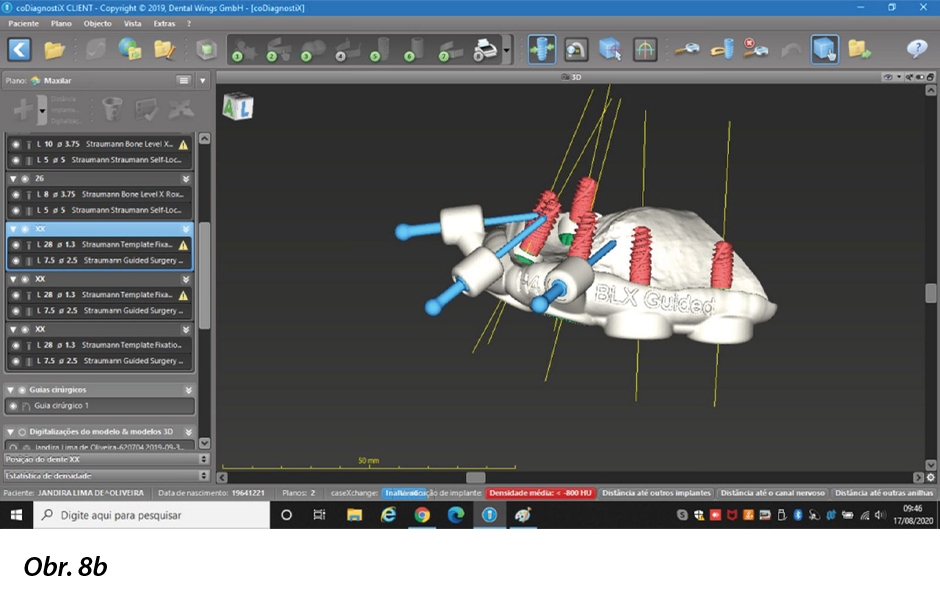Open the dropdown arrow beside the printer

tap(507, 50)
